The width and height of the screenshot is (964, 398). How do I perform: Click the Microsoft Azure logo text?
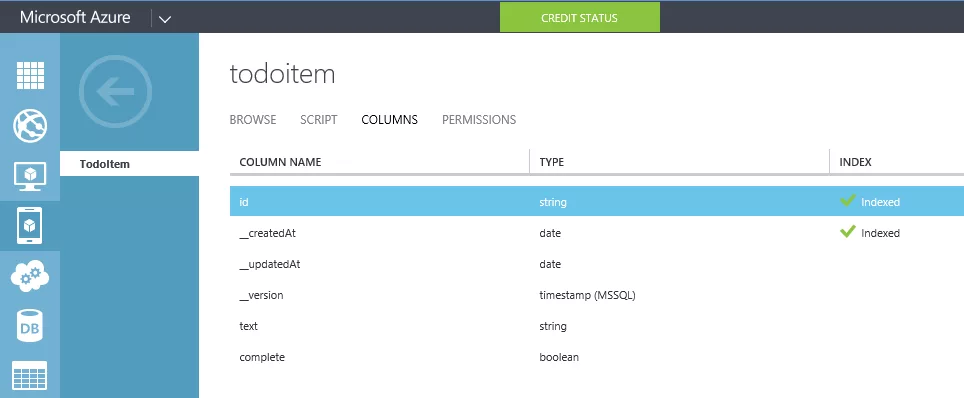(x=75, y=17)
